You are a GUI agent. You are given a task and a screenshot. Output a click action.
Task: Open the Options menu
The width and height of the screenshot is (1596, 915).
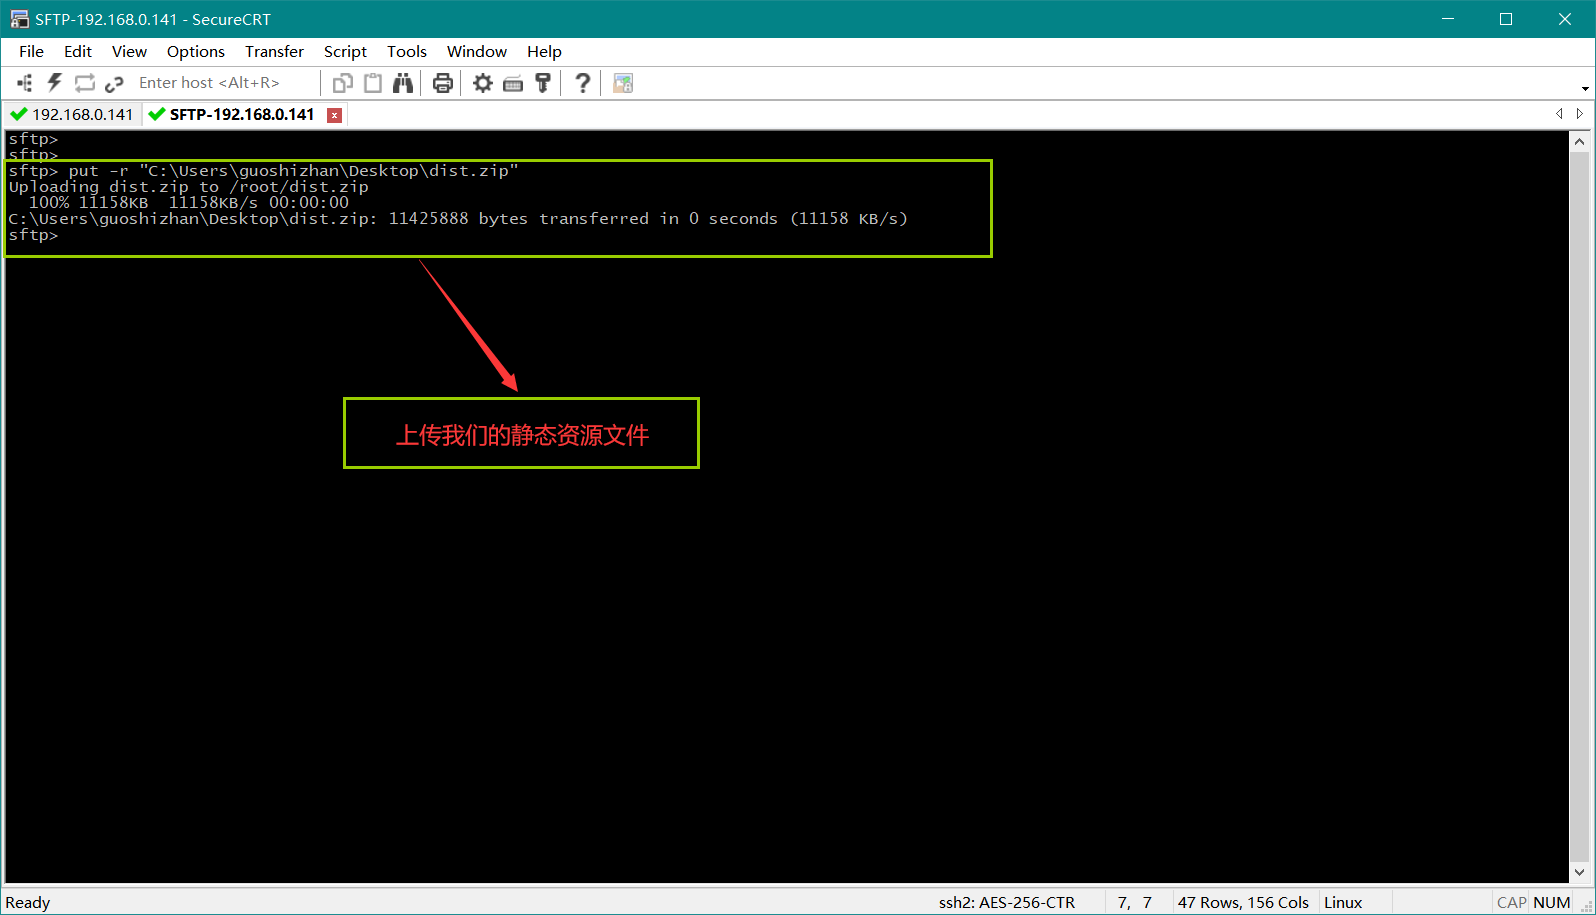196,51
